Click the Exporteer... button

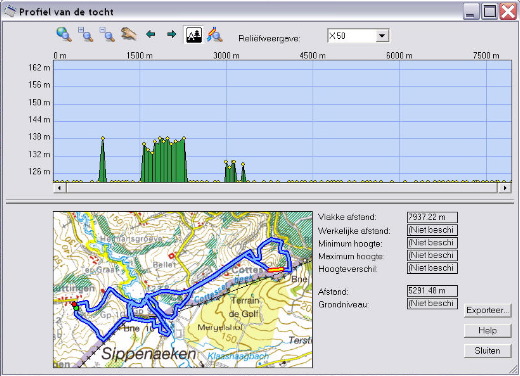click(487, 310)
